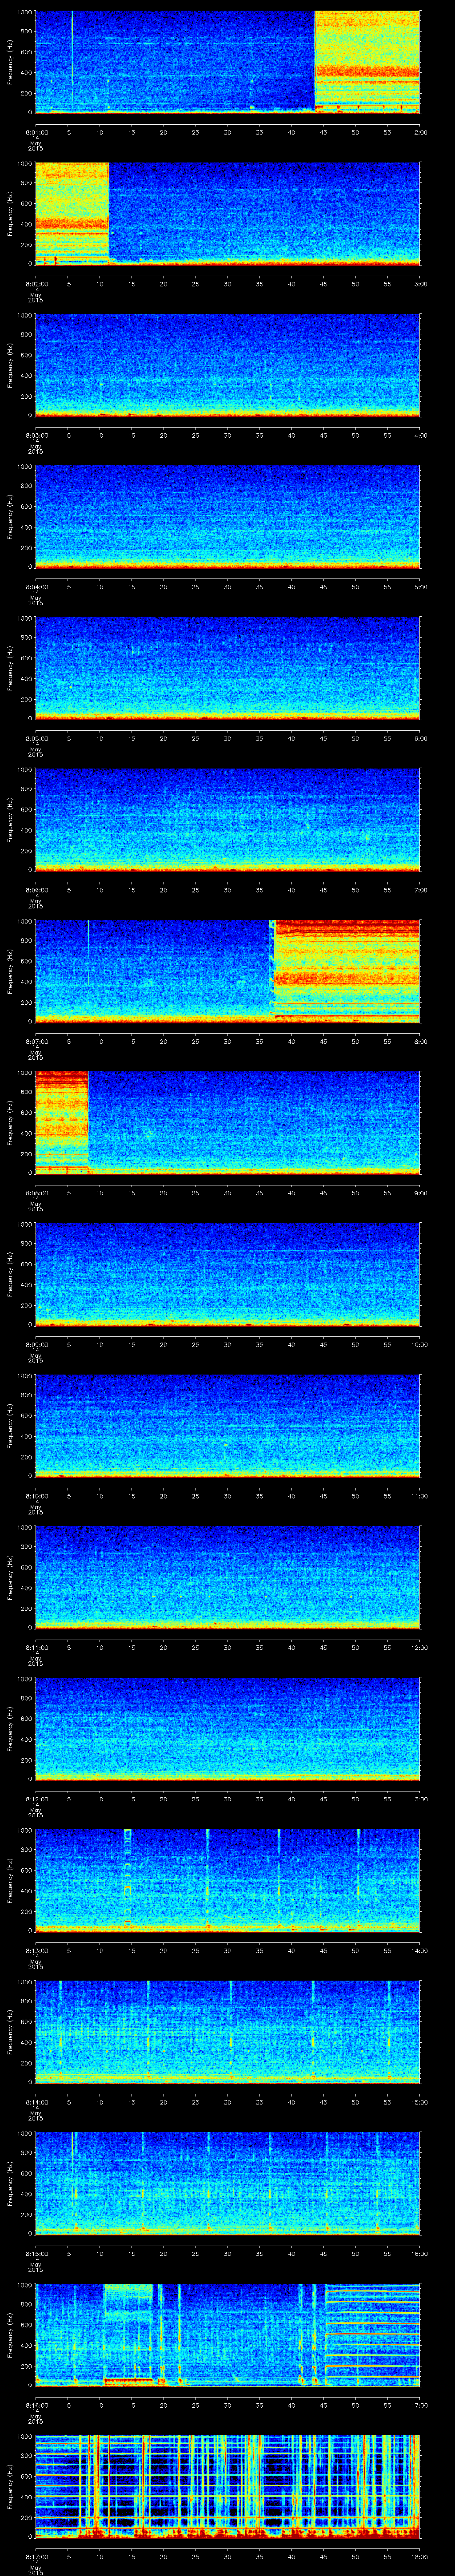
Task: Select the spectrogram panel beginning at 8:01:00
Action: pos(227,62)
